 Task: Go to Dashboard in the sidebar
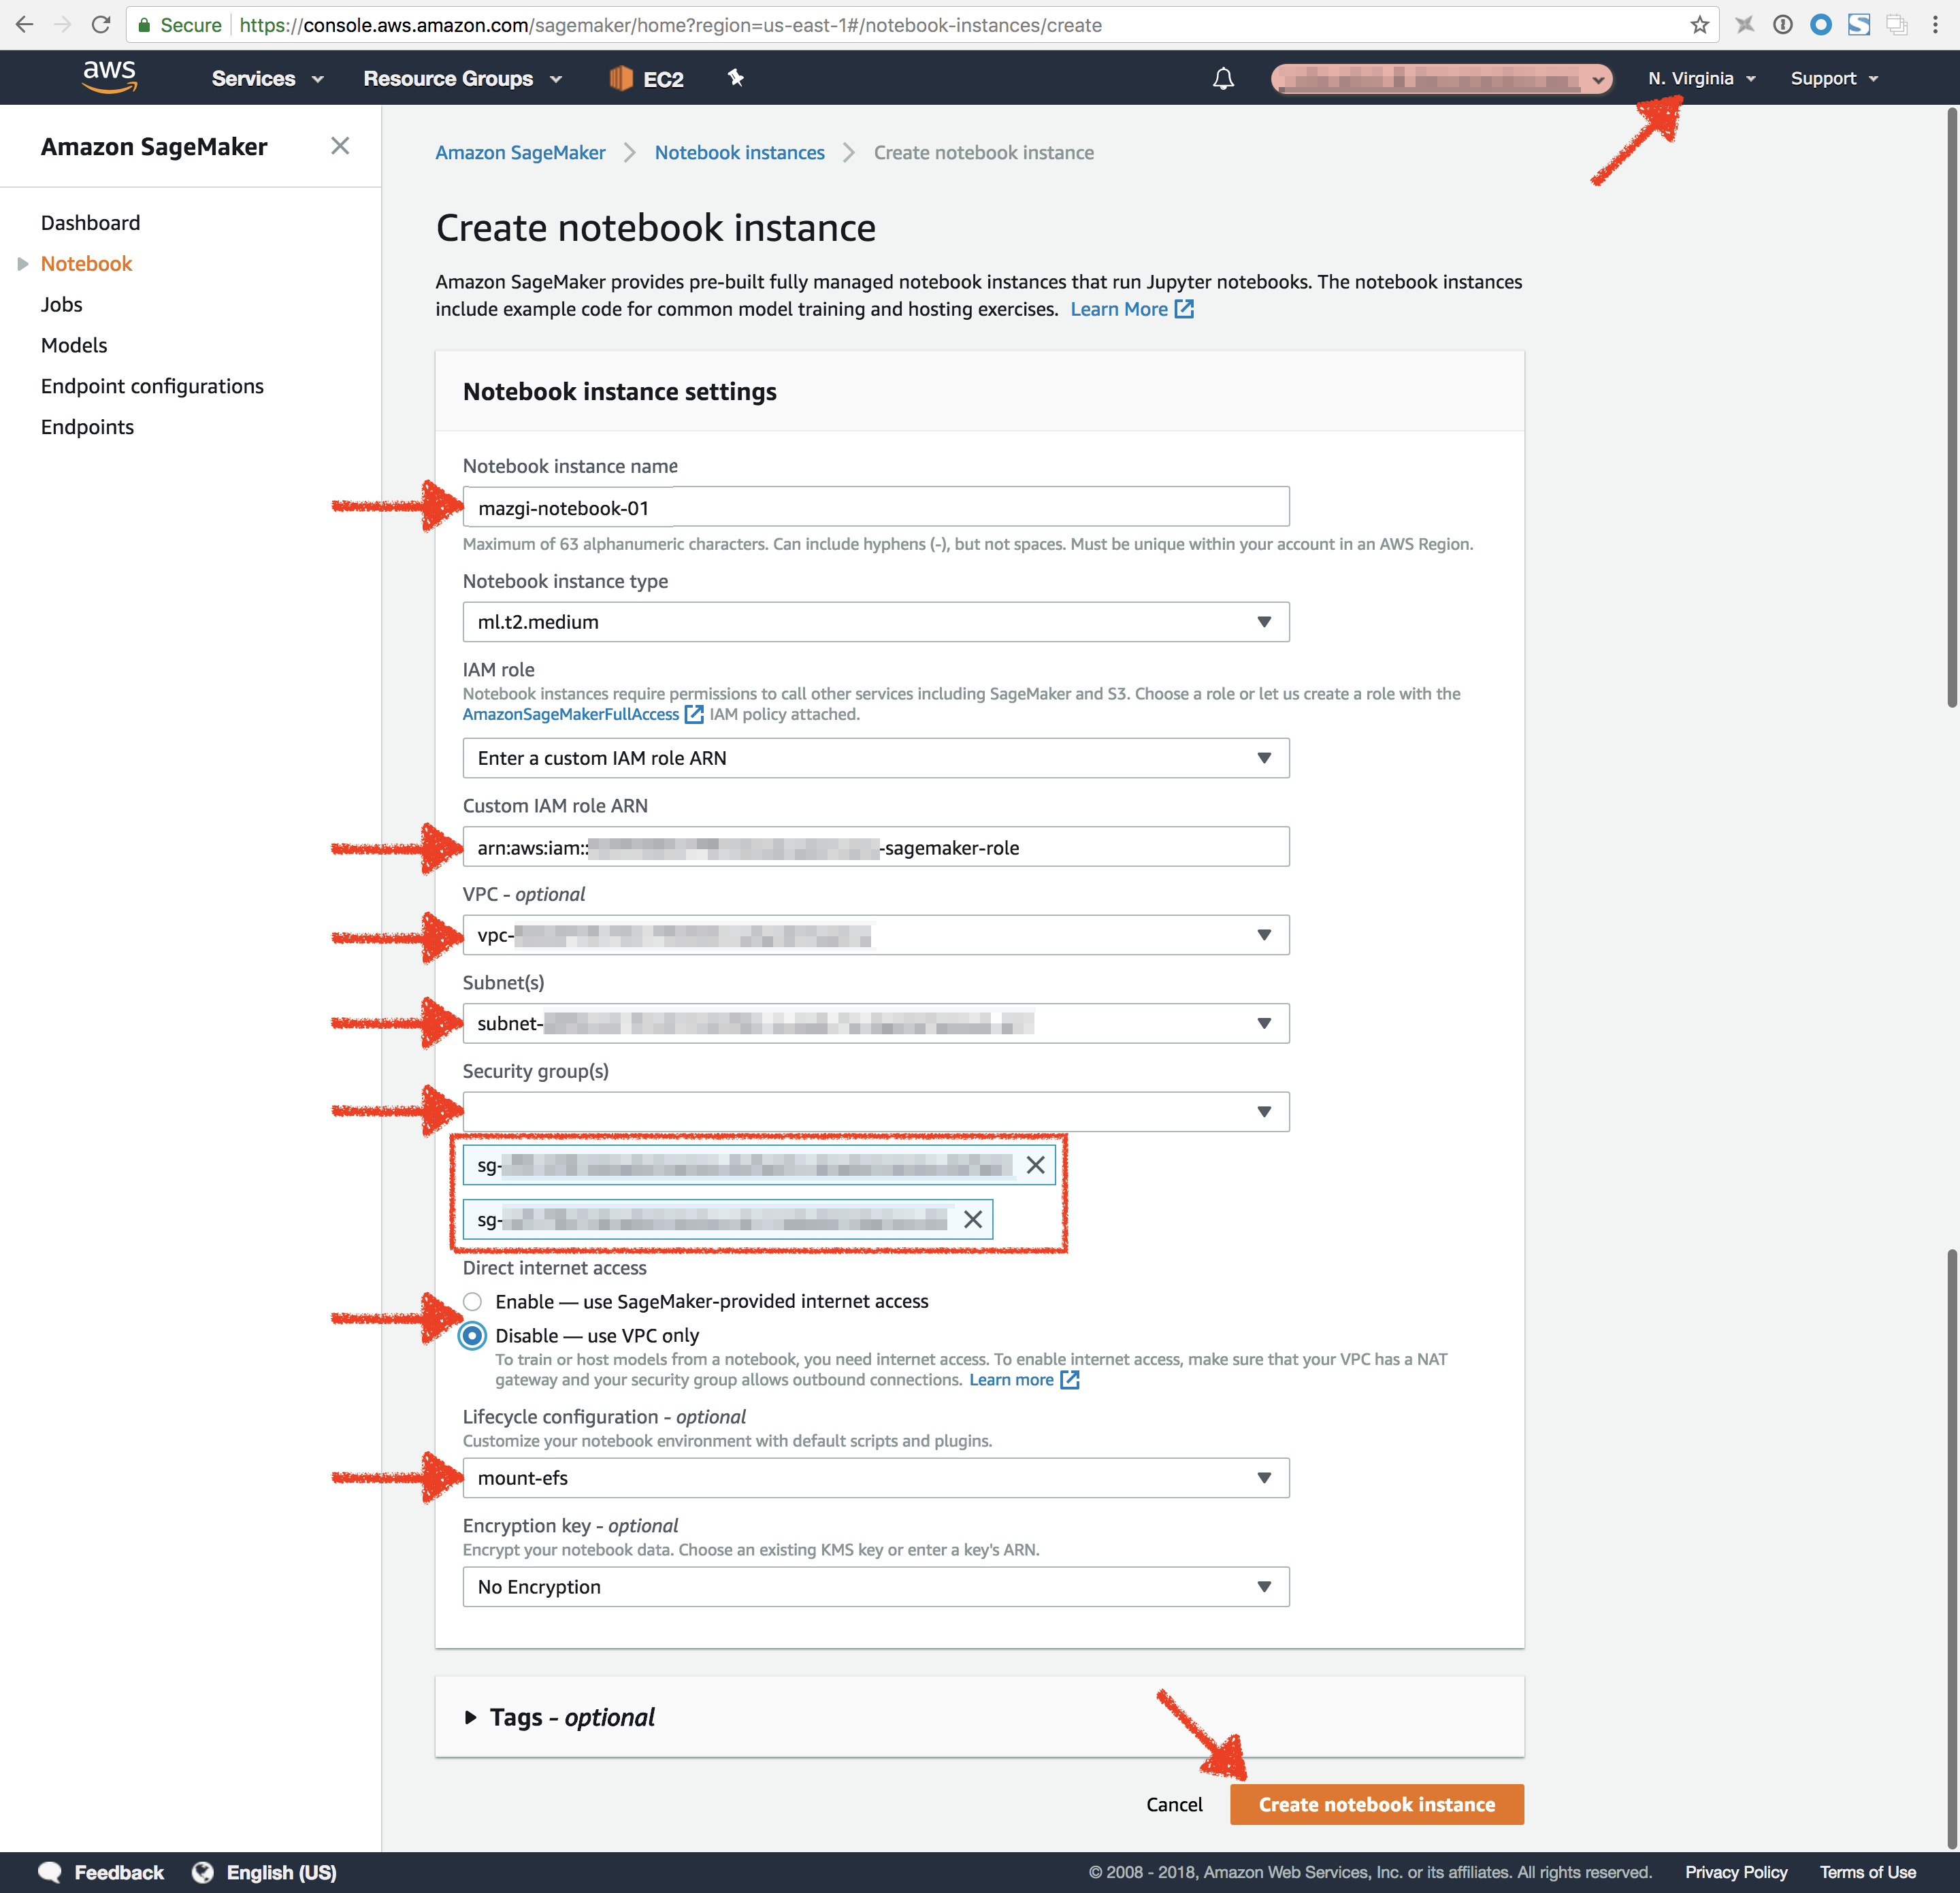(90, 223)
